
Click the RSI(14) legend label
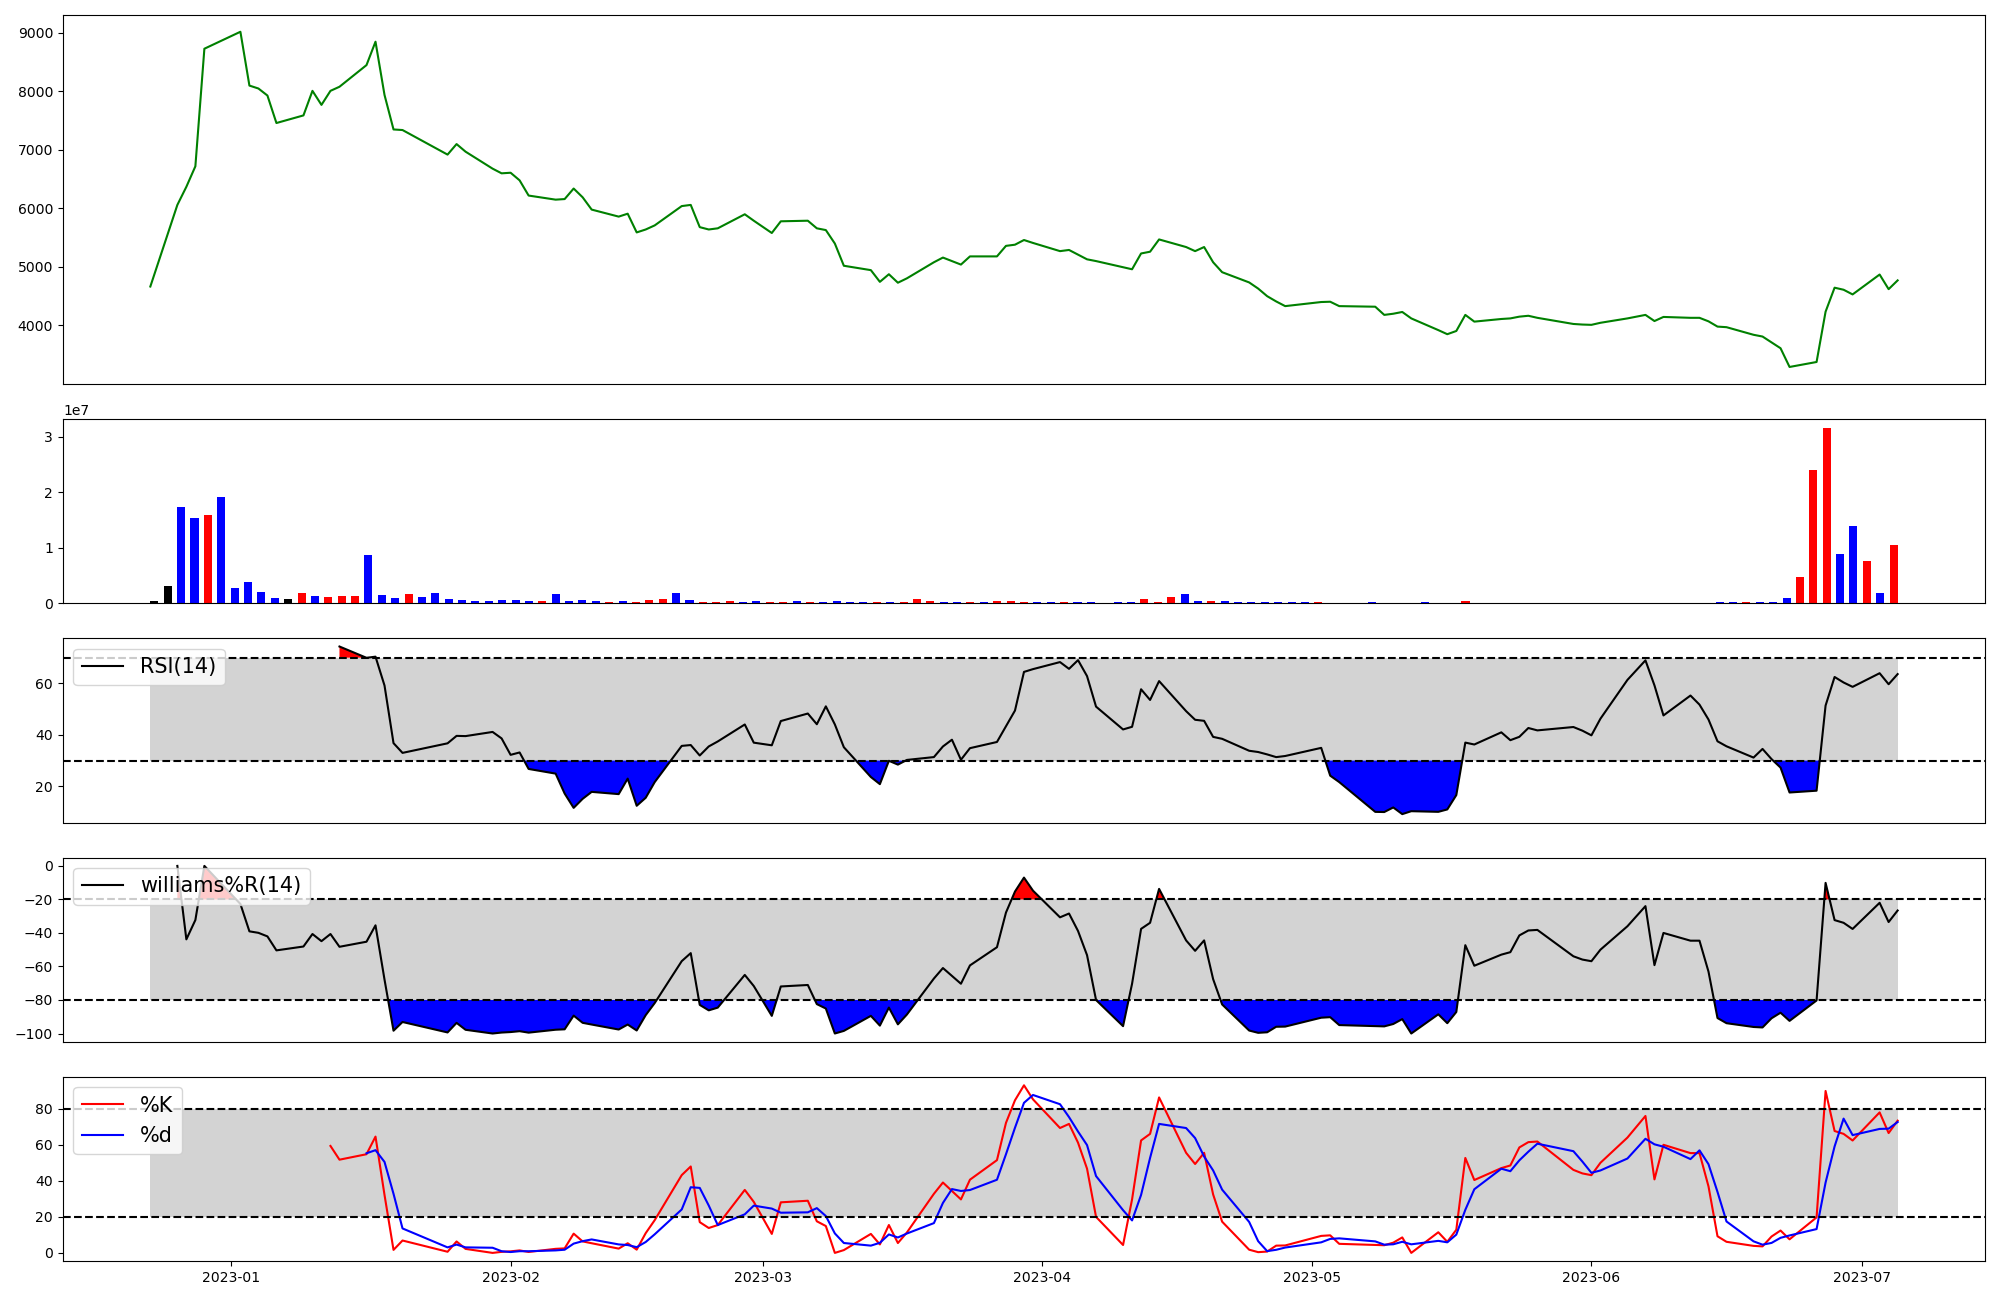tap(177, 667)
